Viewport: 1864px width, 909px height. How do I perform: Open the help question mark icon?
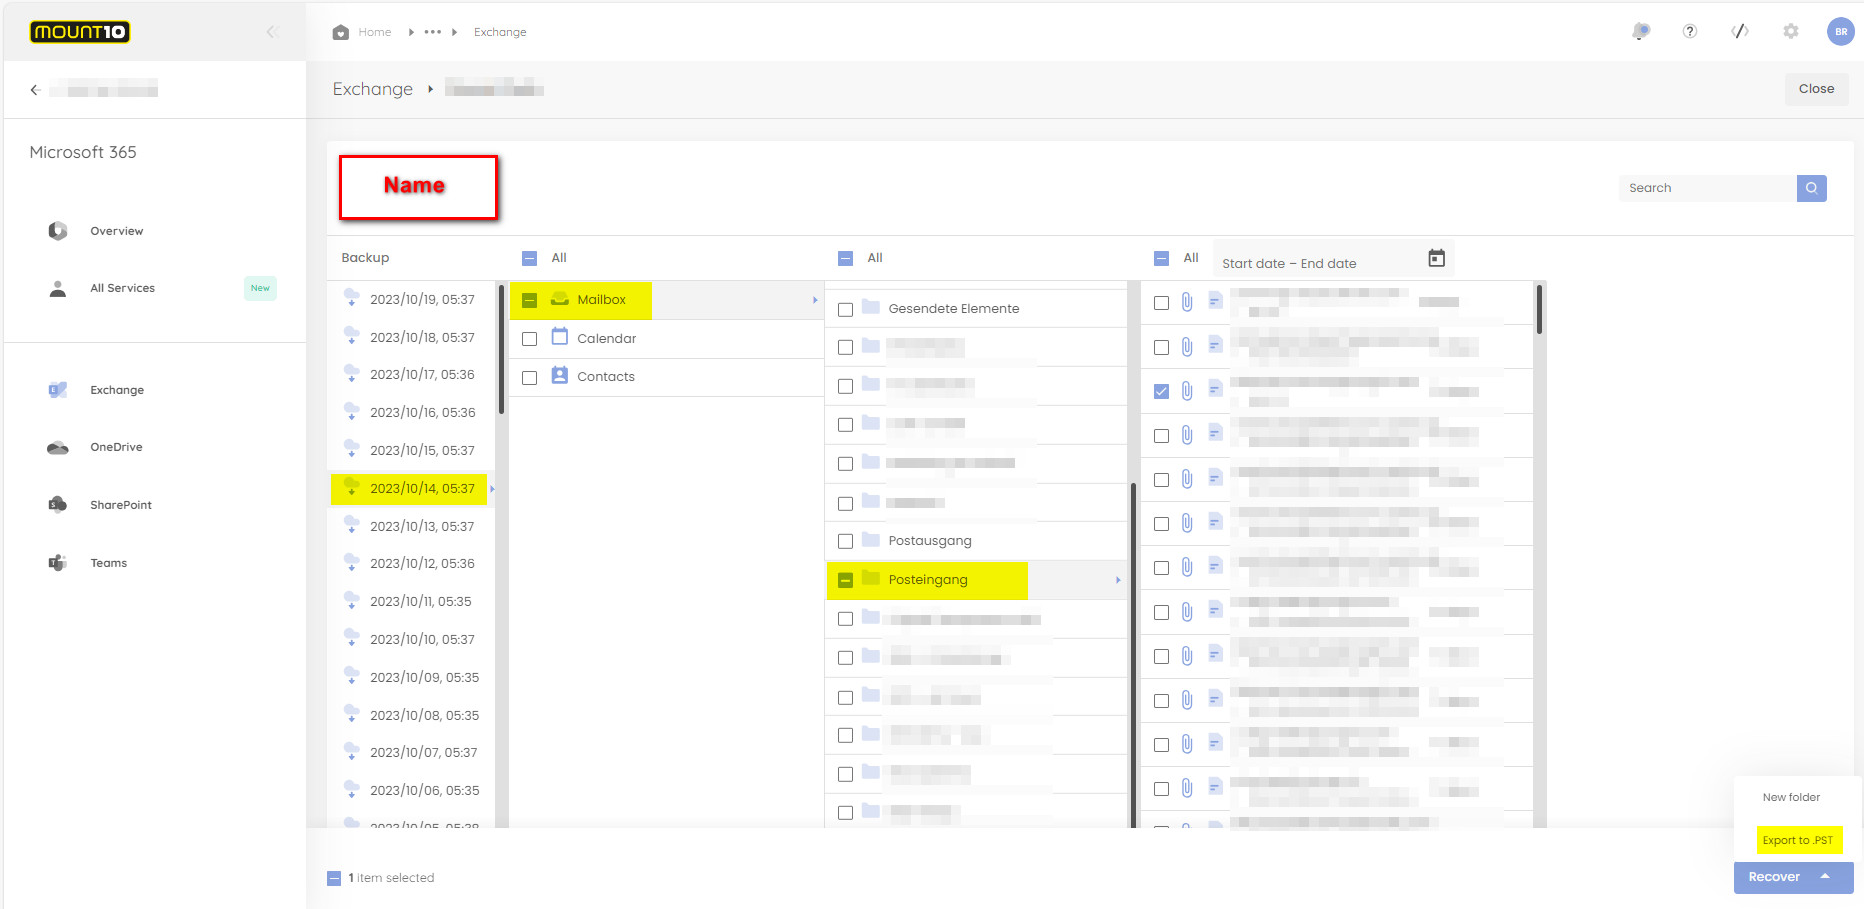1690,32
